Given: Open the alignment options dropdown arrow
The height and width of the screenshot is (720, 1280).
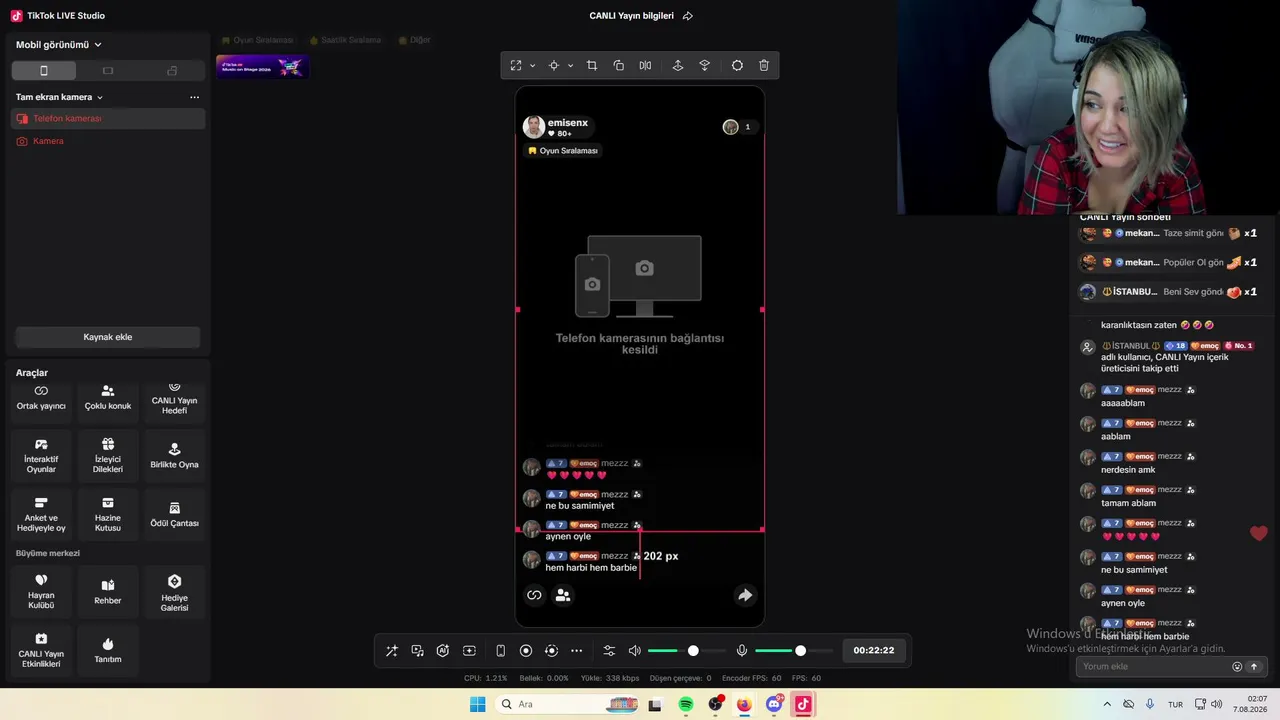Looking at the screenshot, I should click(x=570, y=66).
